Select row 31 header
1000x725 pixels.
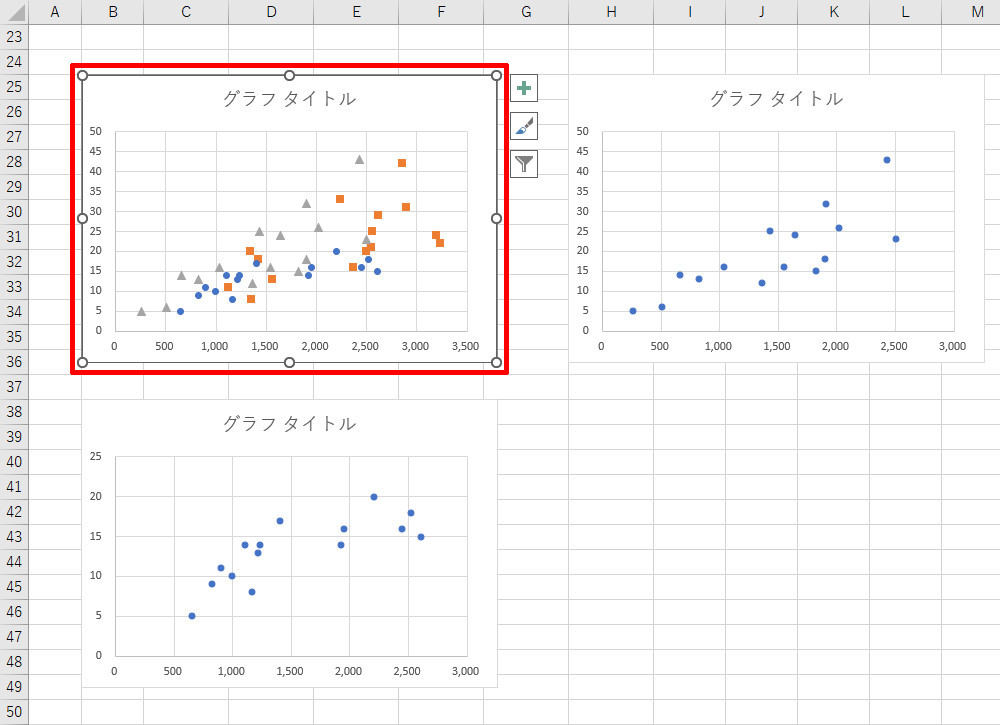tap(14, 237)
